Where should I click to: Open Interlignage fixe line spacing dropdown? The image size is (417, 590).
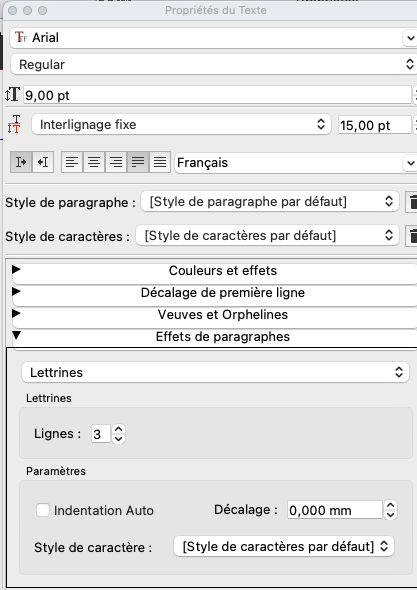pyautogui.click(x=181, y=125)
